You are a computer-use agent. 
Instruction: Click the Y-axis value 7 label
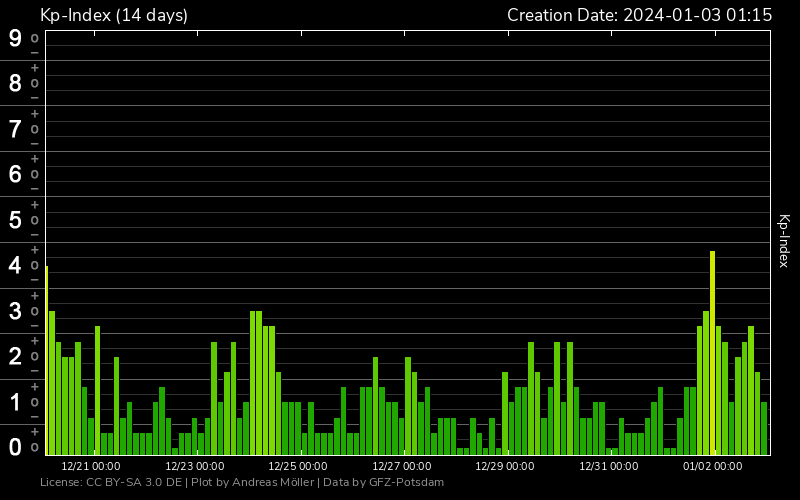coord(15,129)
